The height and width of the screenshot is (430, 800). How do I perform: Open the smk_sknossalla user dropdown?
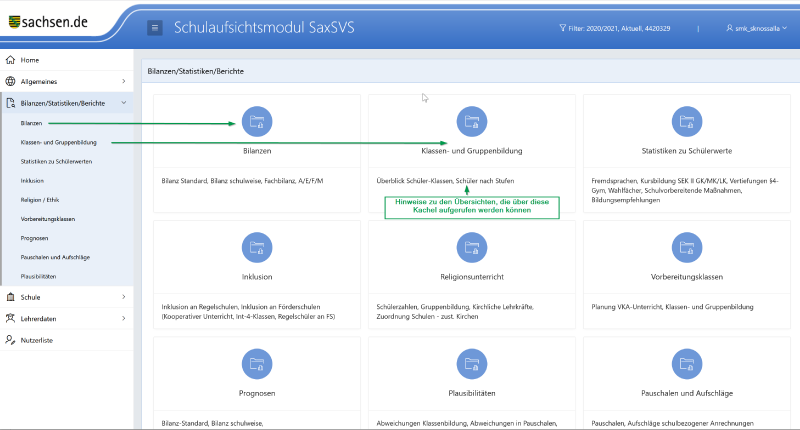tap(756, 28)
